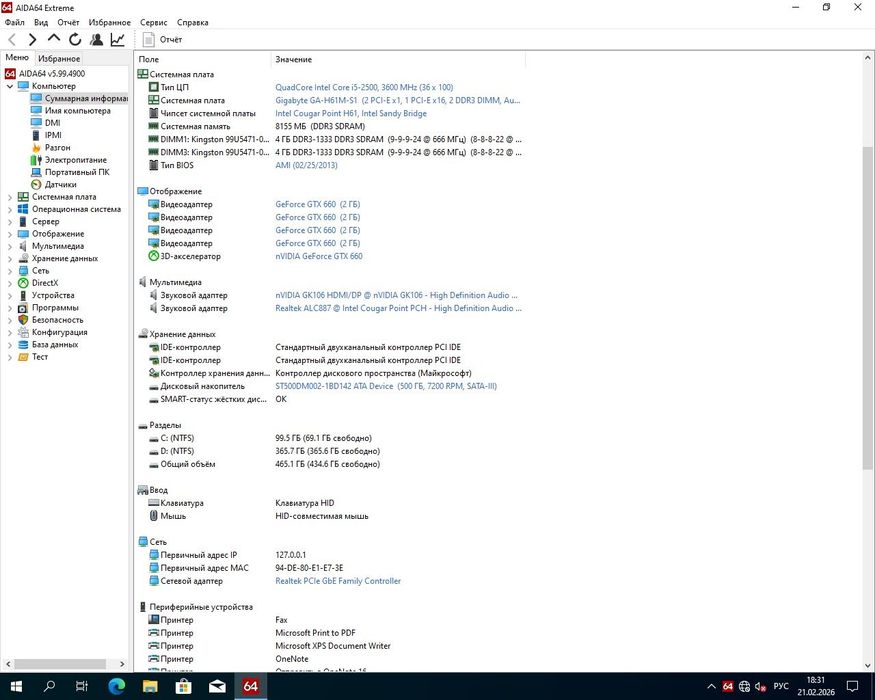Open the Realtek ALC887 audio adapter link
Screen dimensions: 875x700
point(398,308)
